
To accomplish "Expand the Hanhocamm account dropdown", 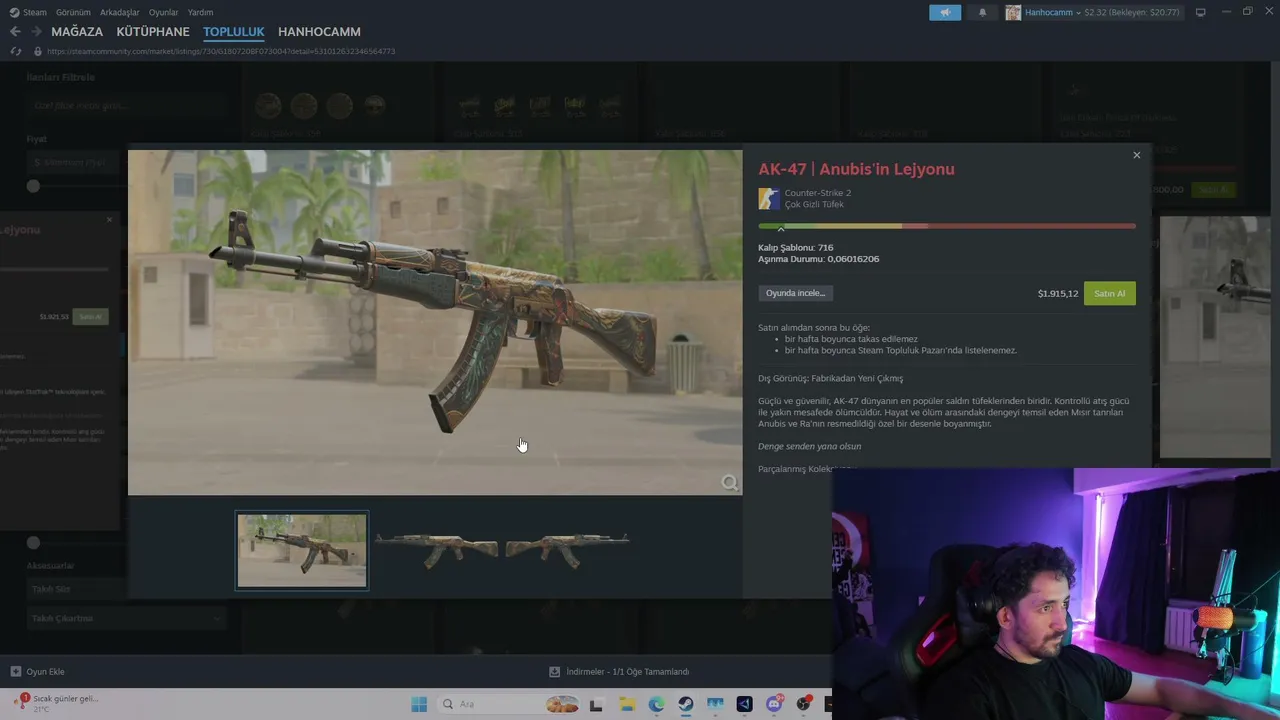I will tap(1078, 12).
